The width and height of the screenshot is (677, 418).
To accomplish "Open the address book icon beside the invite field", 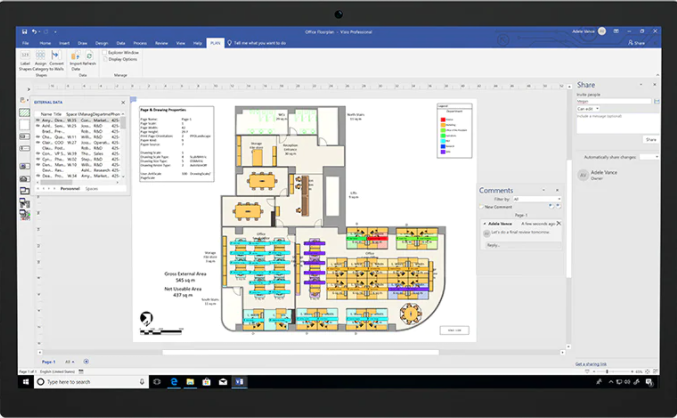I will pyautogui.click(x=657, y=101).
